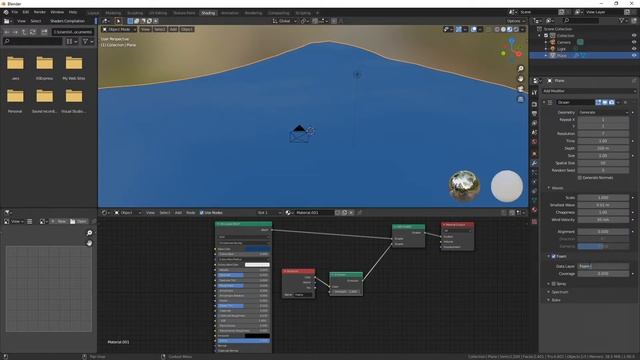Open My Web Sites folder

point(74,67)
